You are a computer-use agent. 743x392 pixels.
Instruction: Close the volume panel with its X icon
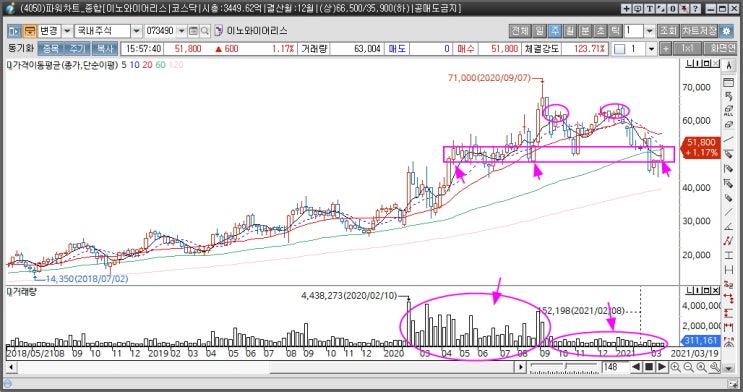pyautogui.click(x=715, y=290)
